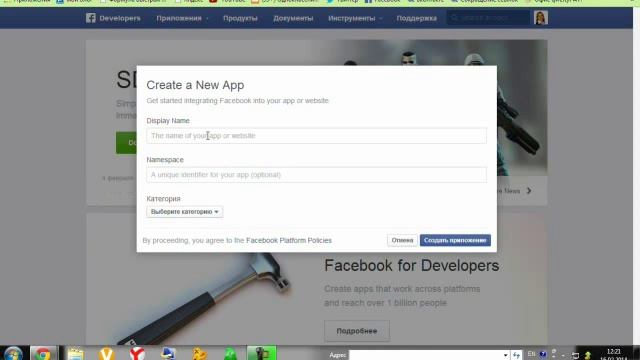Click the Namespace input field
The width and height of the screenshot is (640, 360).
316,175
